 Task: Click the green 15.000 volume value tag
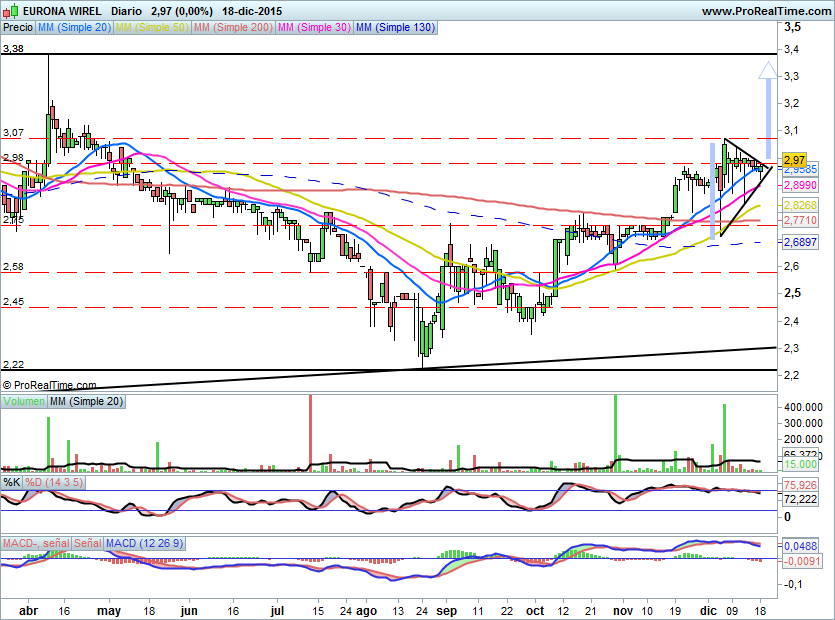798,464
